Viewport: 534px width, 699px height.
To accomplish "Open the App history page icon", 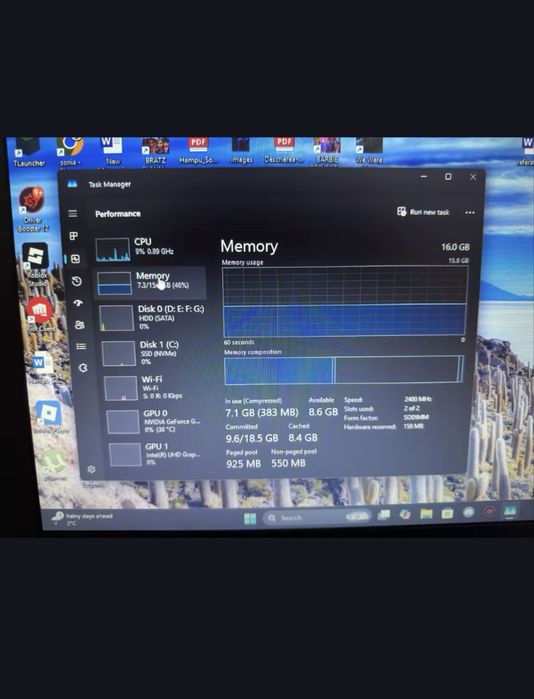I will [77, 281].
